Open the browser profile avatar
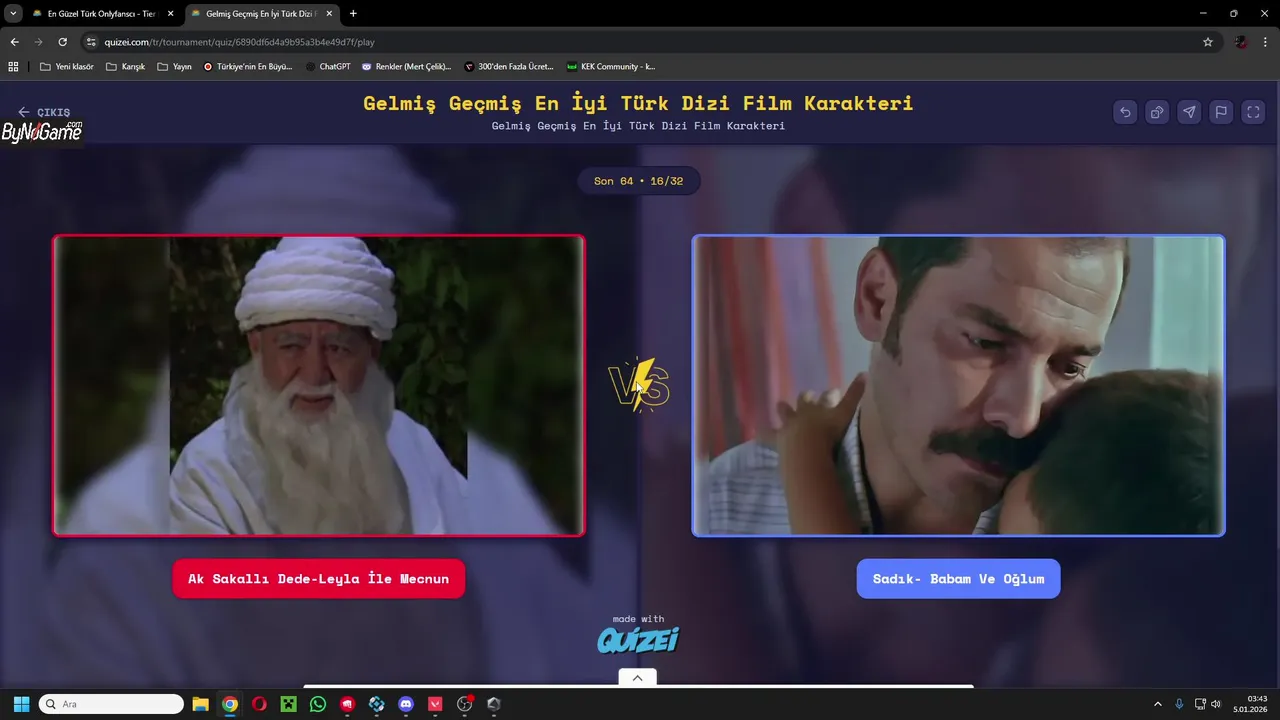Viewport: 1280px width, 720px height. (1241, 42)
